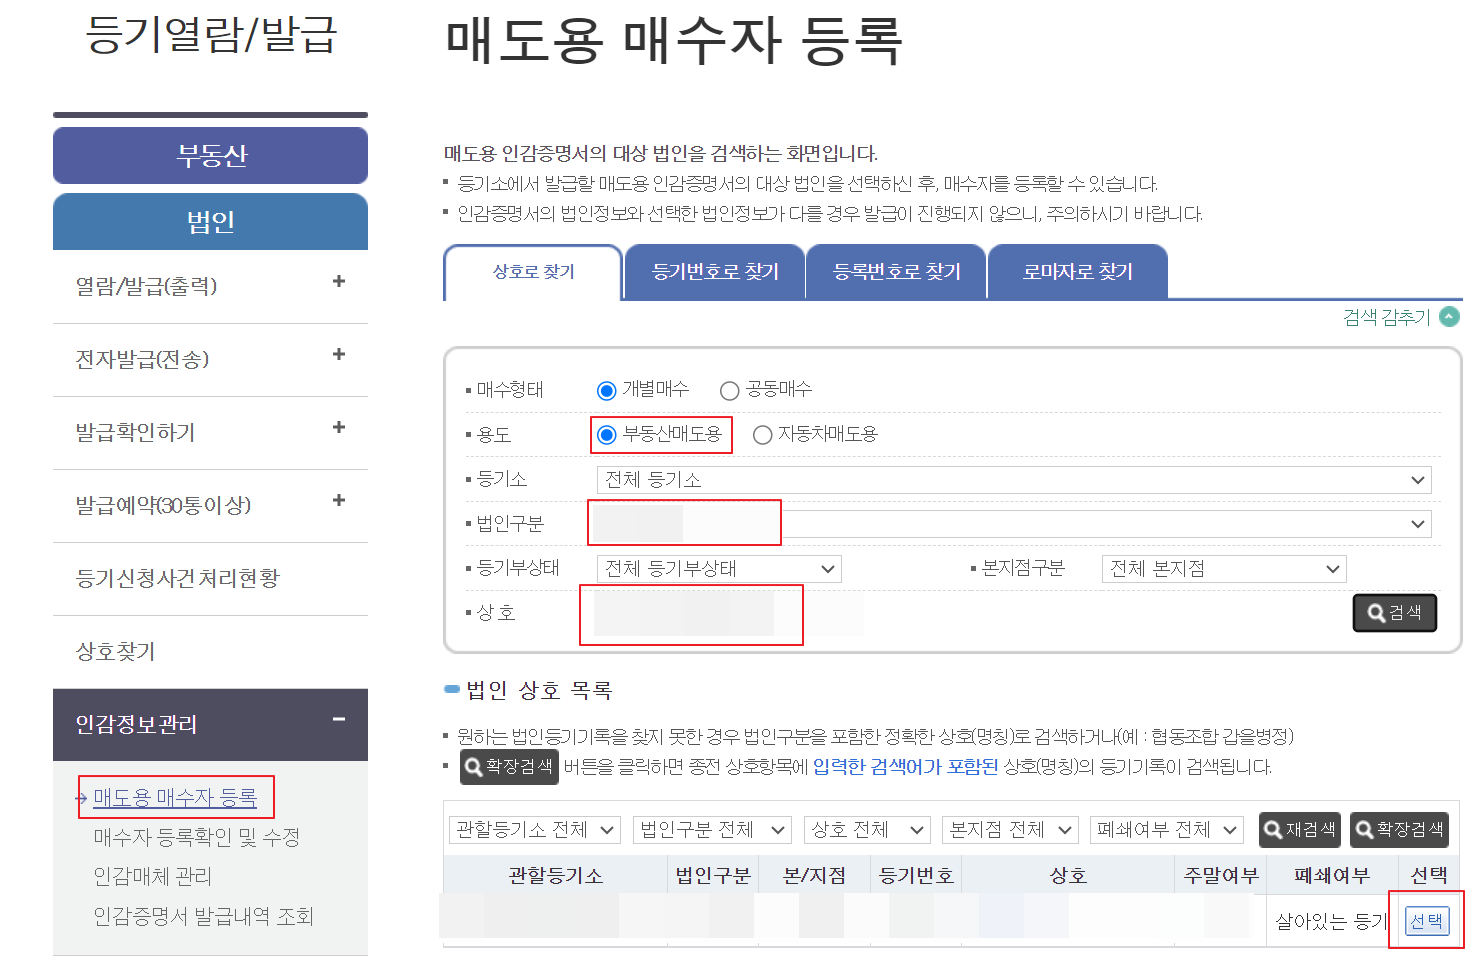Screen dimensions: 1482x970
Task: Select the 개별매수 radio button
Action: click(606, 390)
